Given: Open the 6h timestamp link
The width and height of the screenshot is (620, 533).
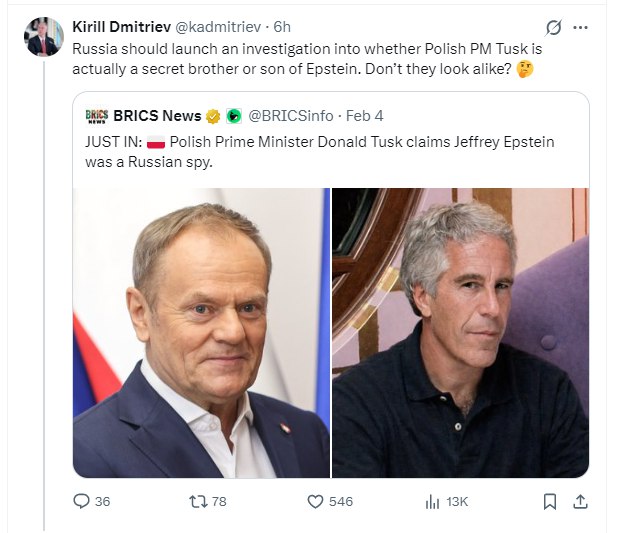Looking at the screenshot, I should click(283, 25).
